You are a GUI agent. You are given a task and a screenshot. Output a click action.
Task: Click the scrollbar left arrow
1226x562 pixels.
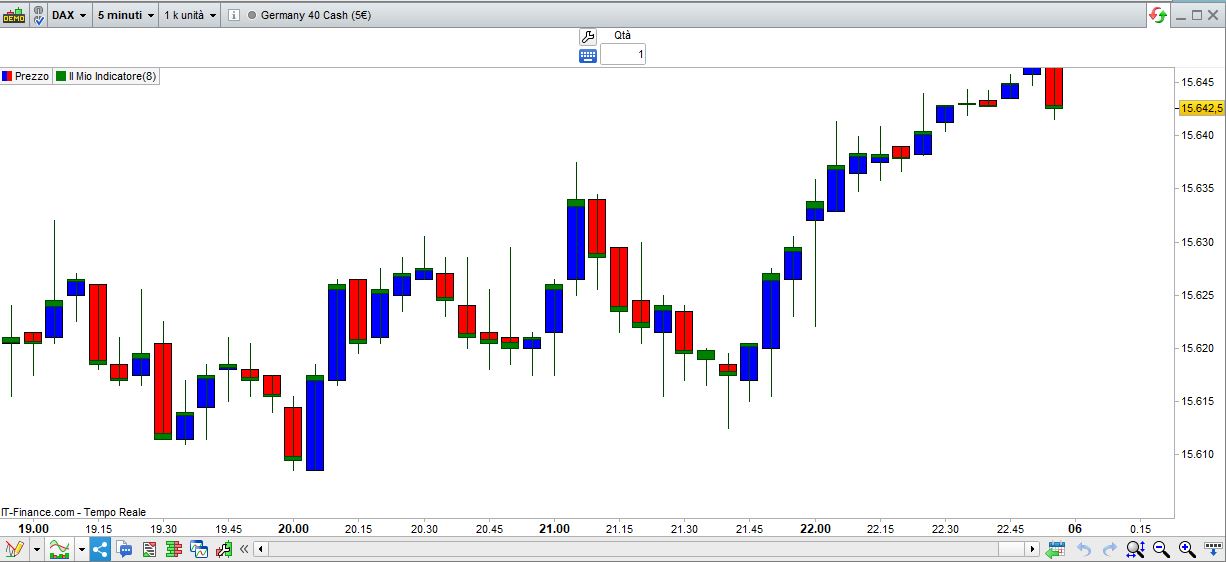(x=261, y=549)
